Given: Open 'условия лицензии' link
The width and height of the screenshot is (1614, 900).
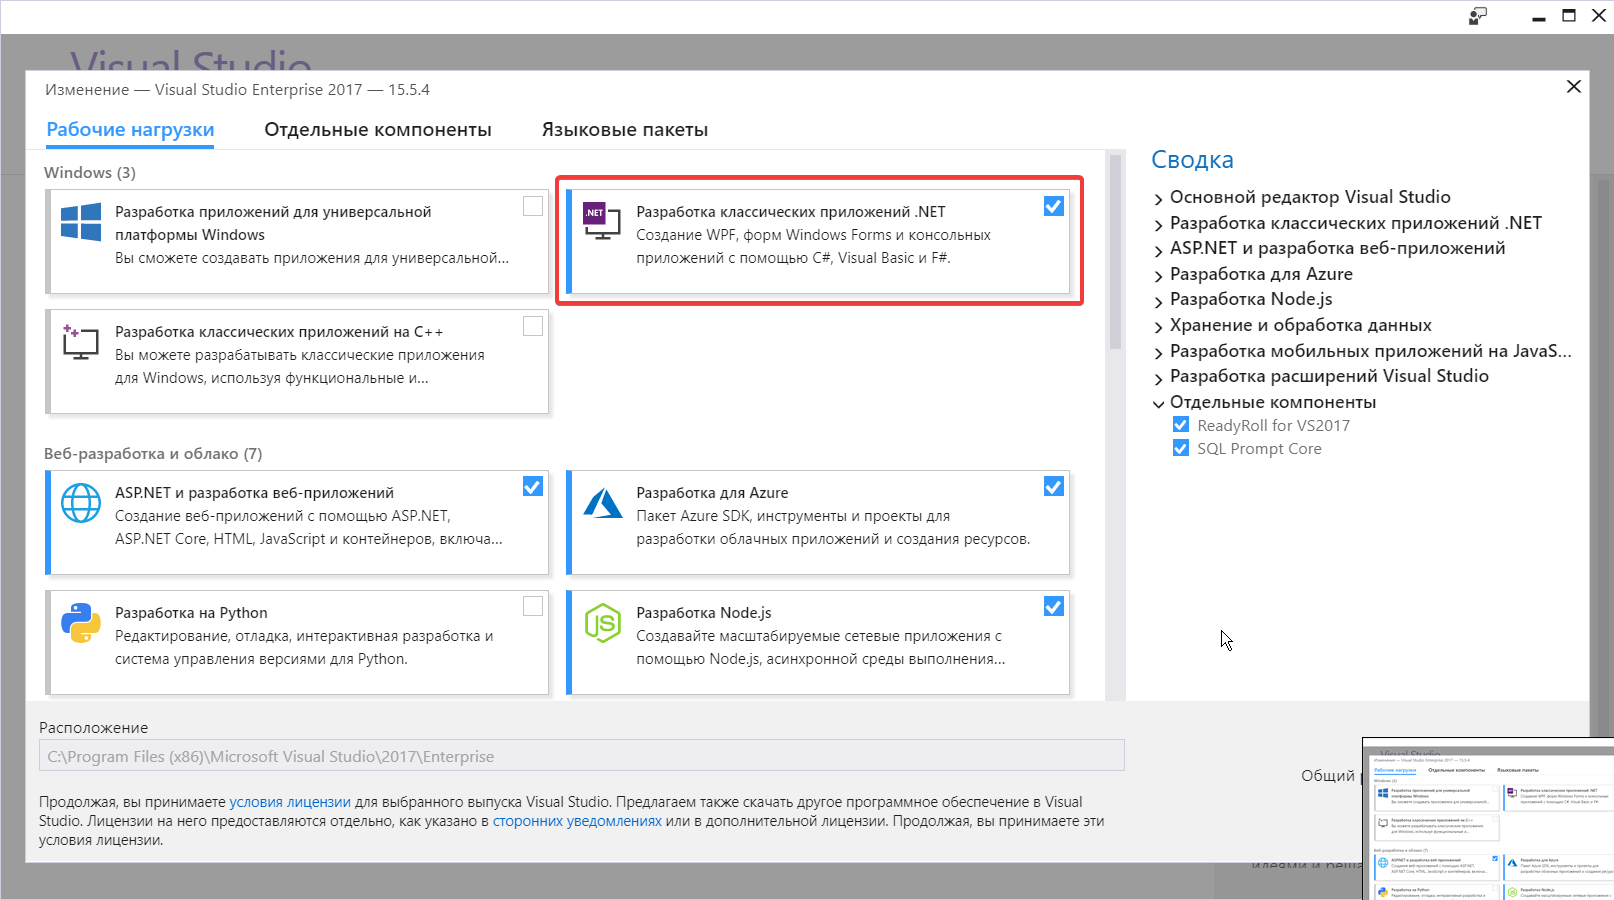Looking at the screenshot, I should pyautogui.click(x=290, y=802).
